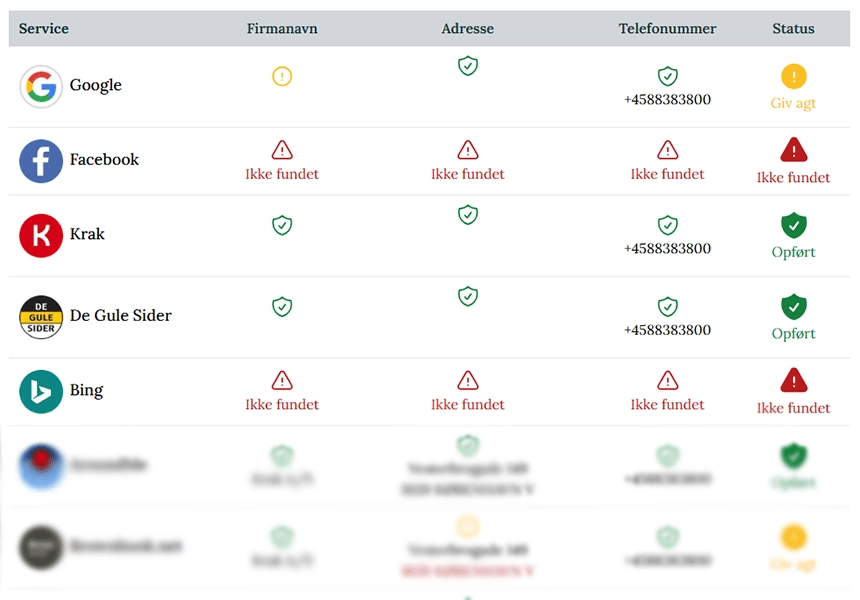This screenshot has width=860, height=600.
Task: Click Google's green Adresse shield icon
Action: pyautogui.click(x=468, y=65)
